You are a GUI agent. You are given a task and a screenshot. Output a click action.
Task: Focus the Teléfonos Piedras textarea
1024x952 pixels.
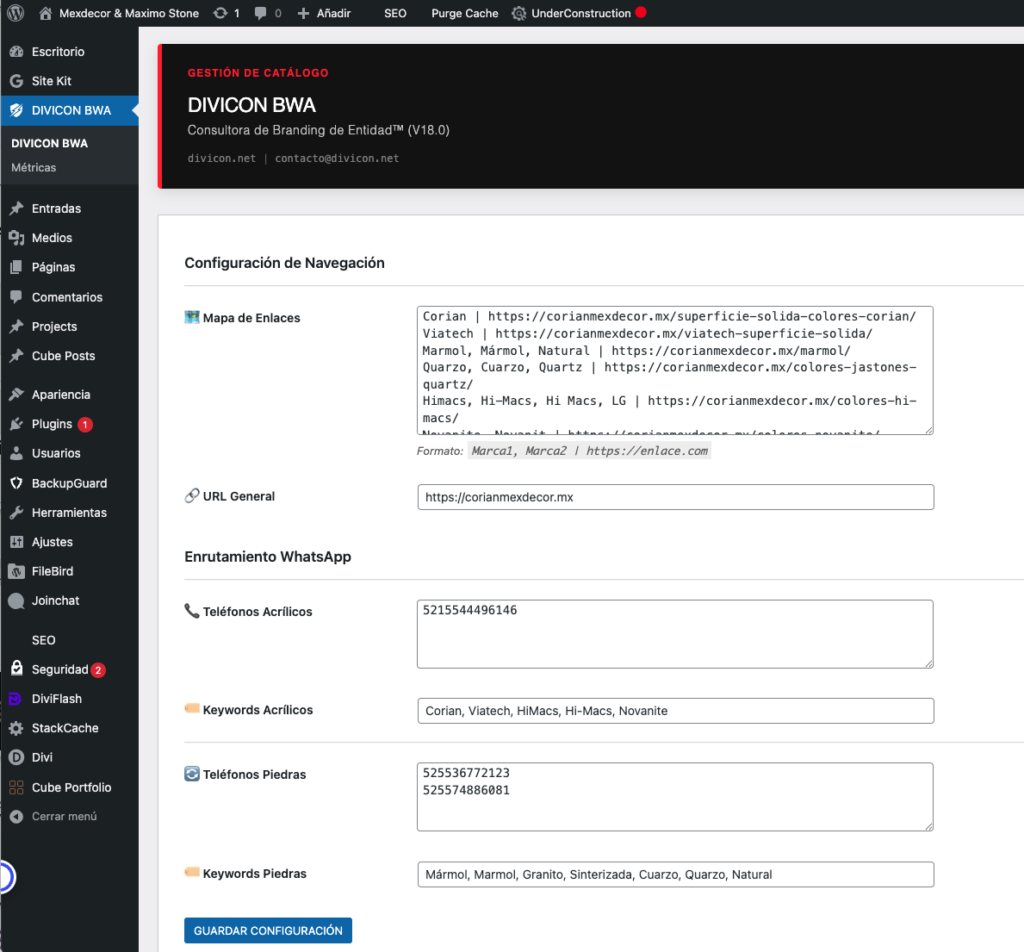(x=675, y=797)
